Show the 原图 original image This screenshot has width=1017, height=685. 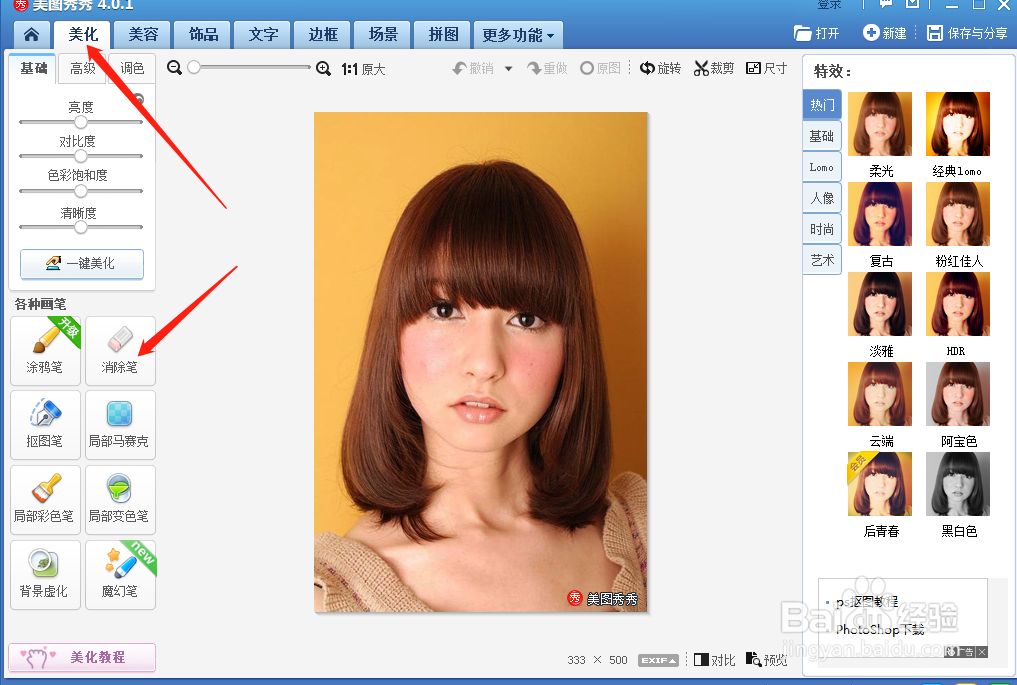(600, 68)
